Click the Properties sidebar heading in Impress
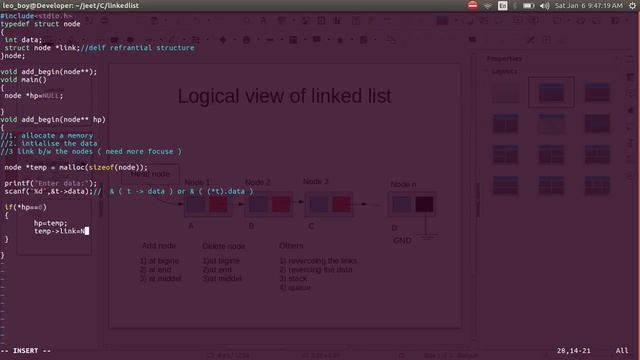 click(x=504, y=59)
